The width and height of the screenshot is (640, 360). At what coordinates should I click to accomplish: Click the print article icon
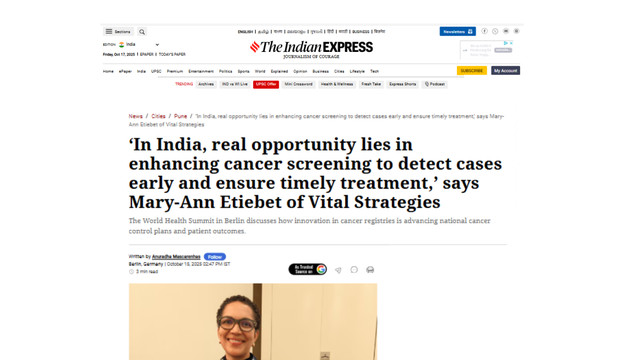370,269
